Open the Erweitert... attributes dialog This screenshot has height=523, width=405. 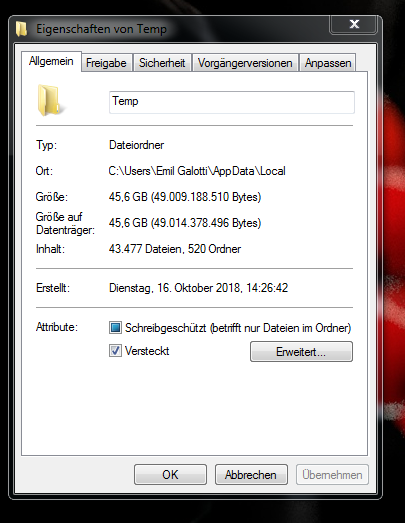pos(301,352)
